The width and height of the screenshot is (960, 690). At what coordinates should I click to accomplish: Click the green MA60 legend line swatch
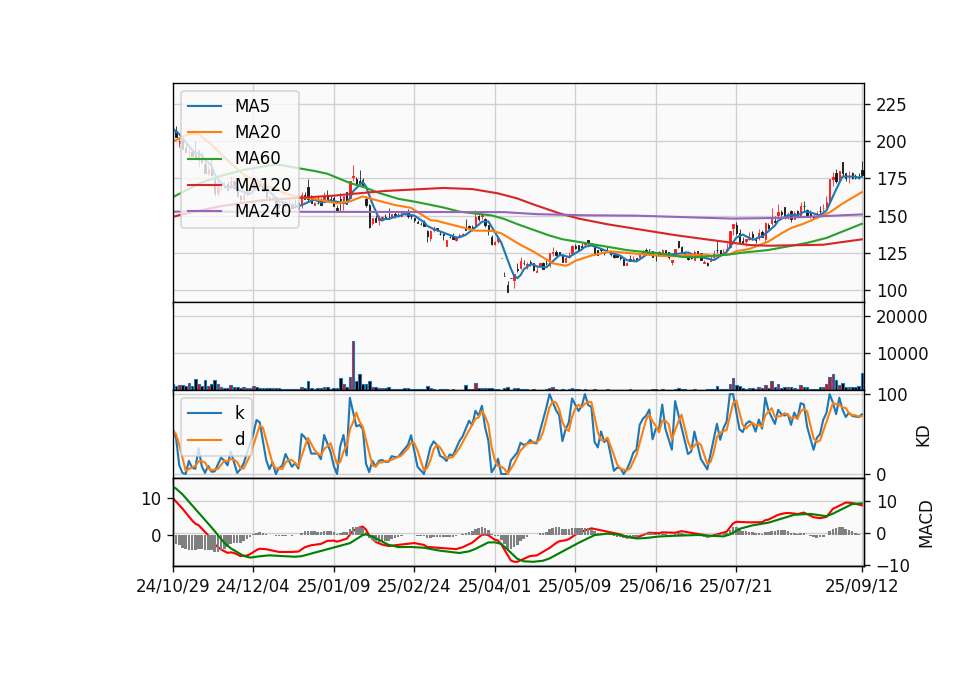pos(204,158)
